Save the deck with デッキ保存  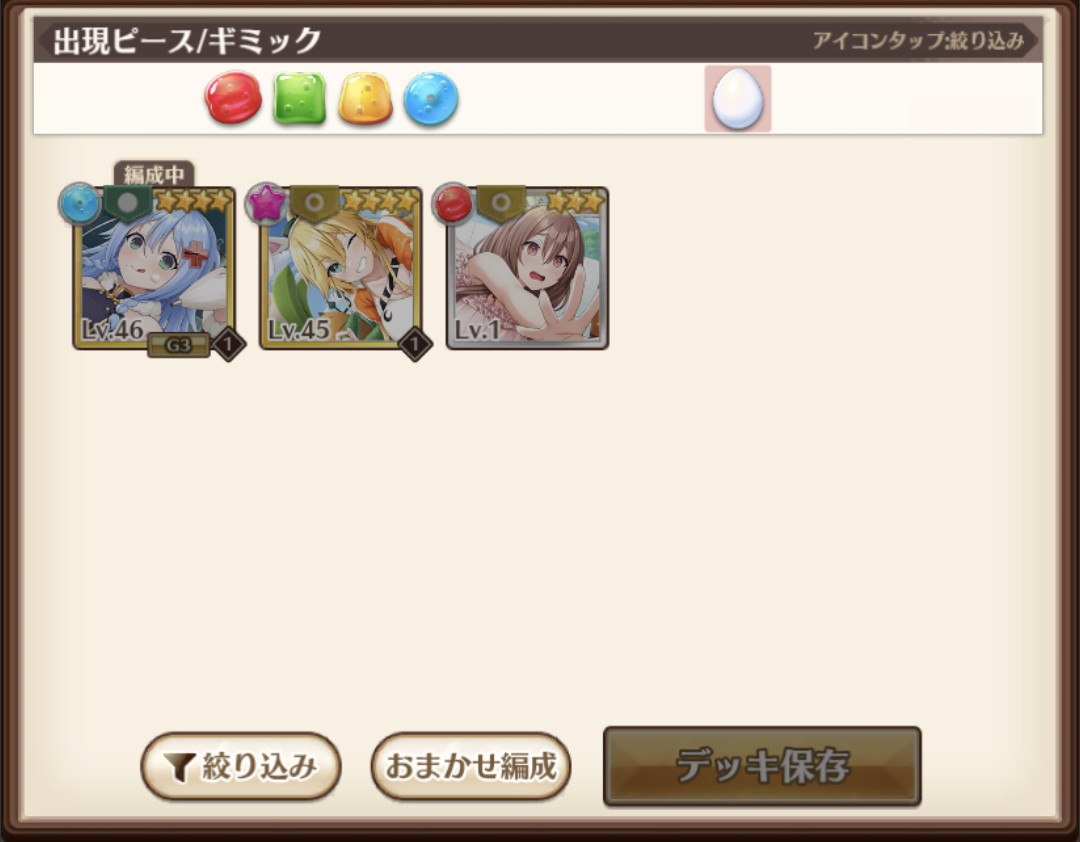point(762,766)
